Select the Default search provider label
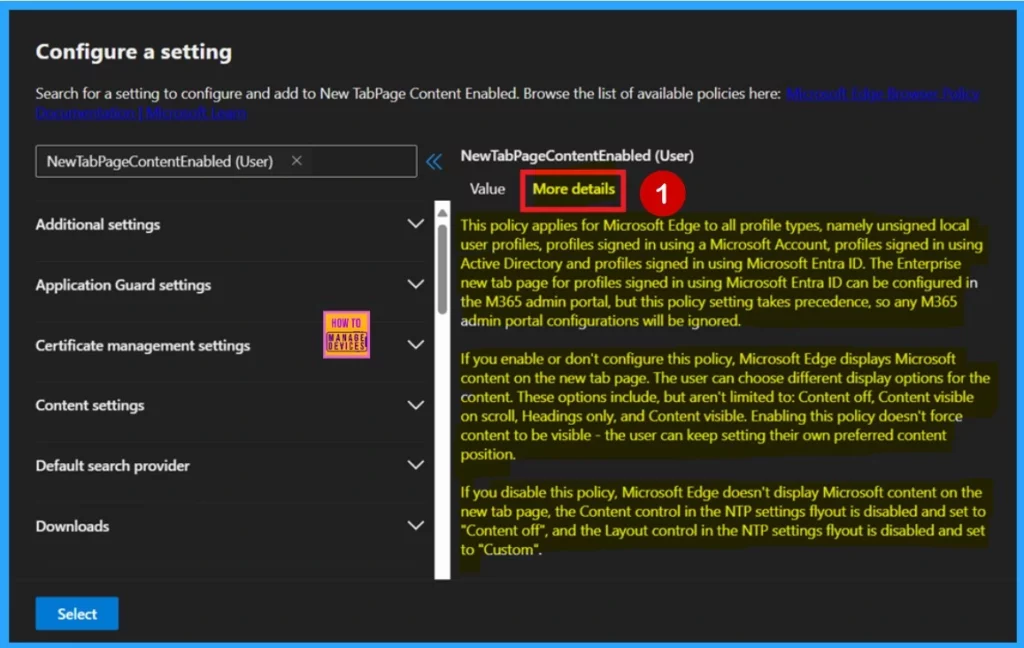The height and width of the screenshot is (648, 1024). [112, 465]
